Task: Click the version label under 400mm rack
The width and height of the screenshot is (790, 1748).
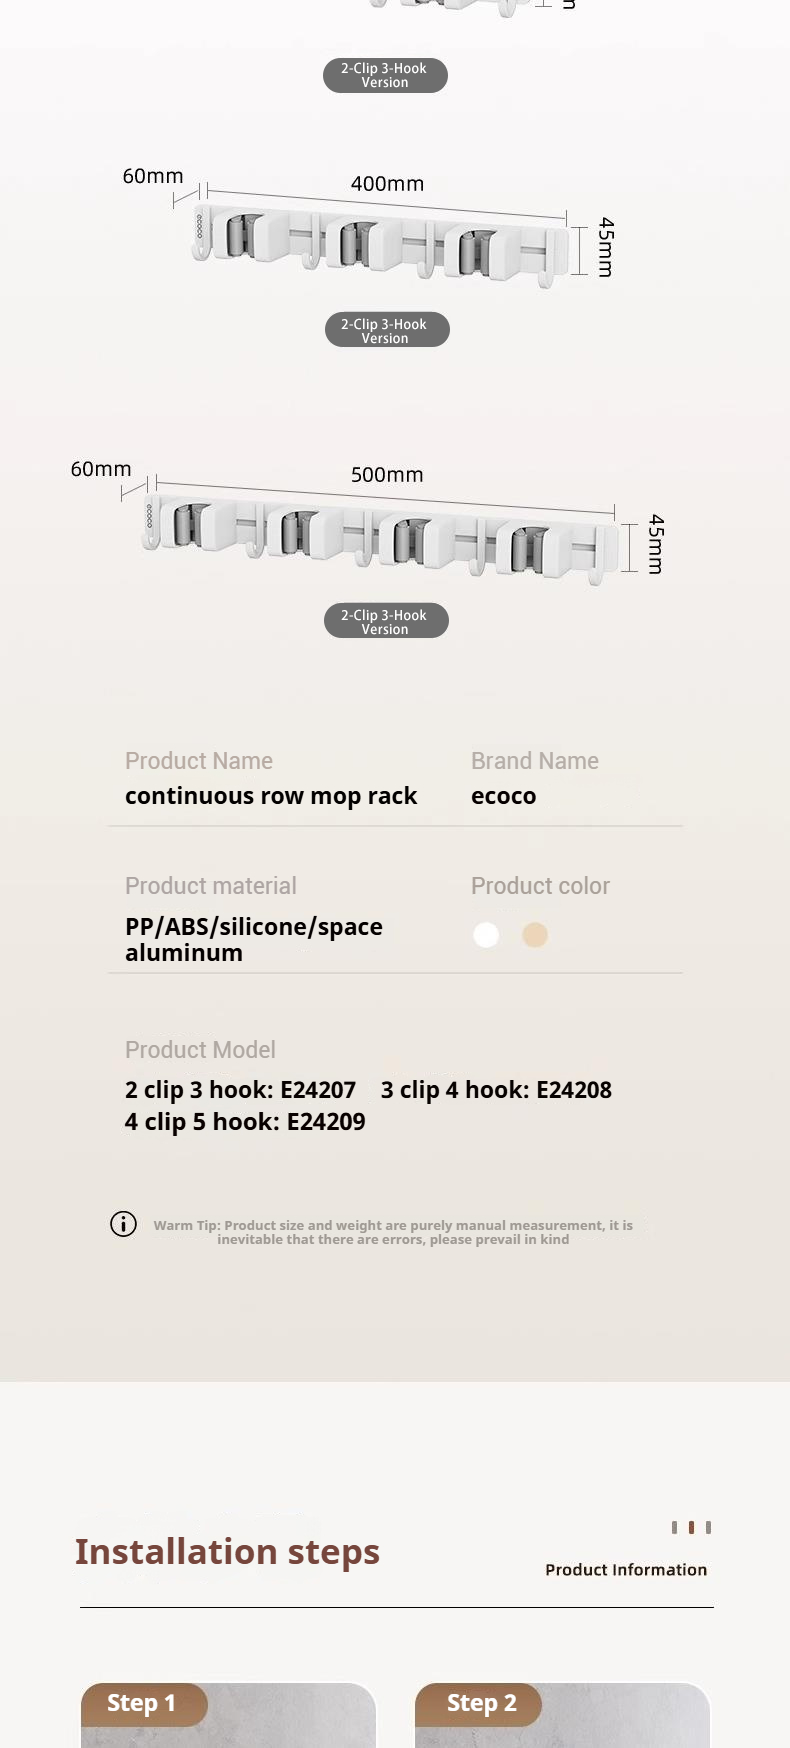Action: click(x=387, y=330)
